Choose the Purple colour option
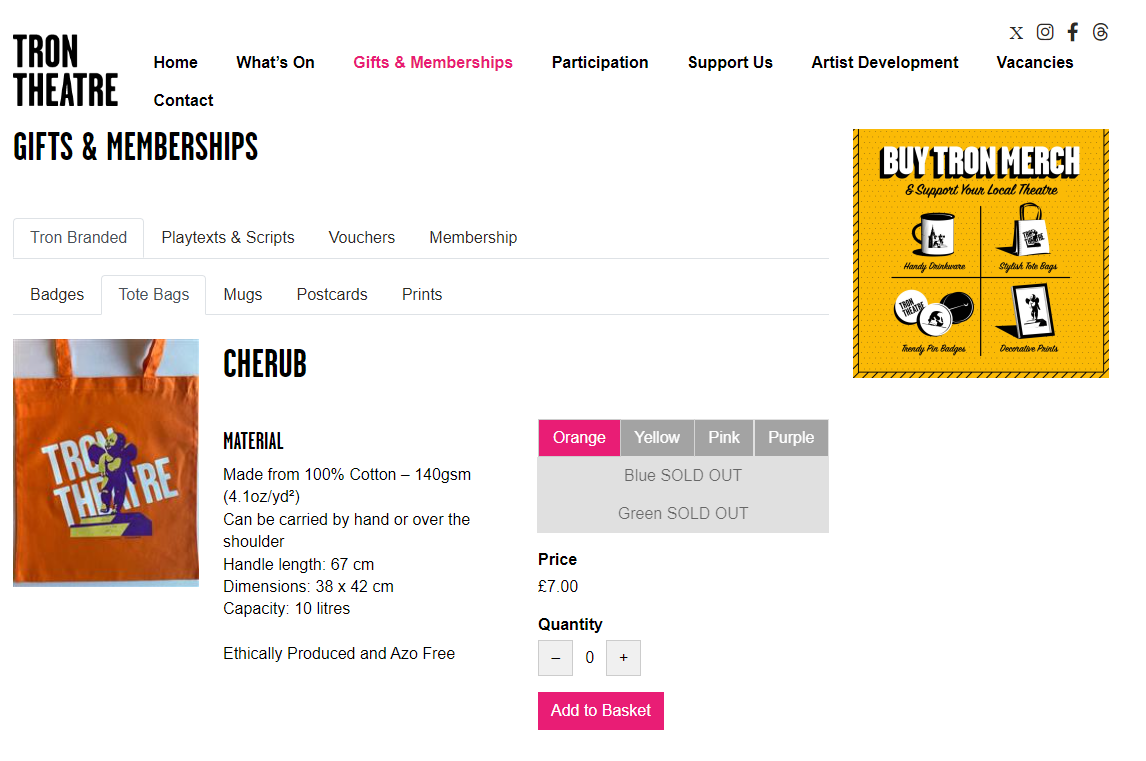 [791, 437]
